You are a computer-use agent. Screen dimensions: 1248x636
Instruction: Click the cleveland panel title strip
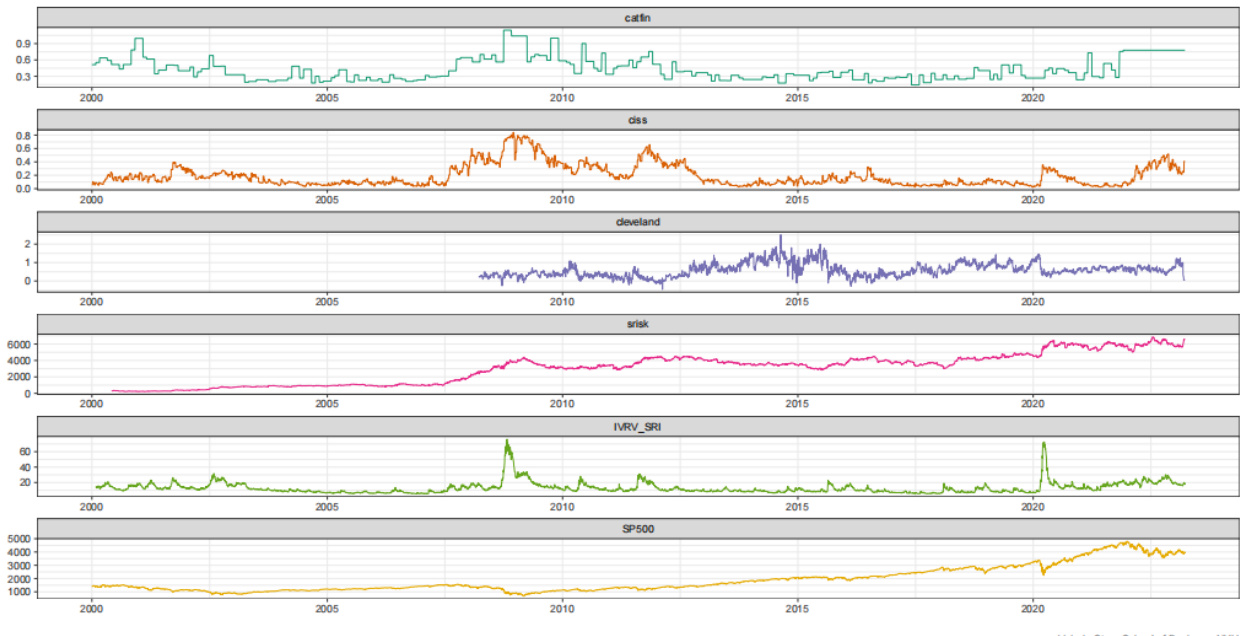click(x=638, y=222)
